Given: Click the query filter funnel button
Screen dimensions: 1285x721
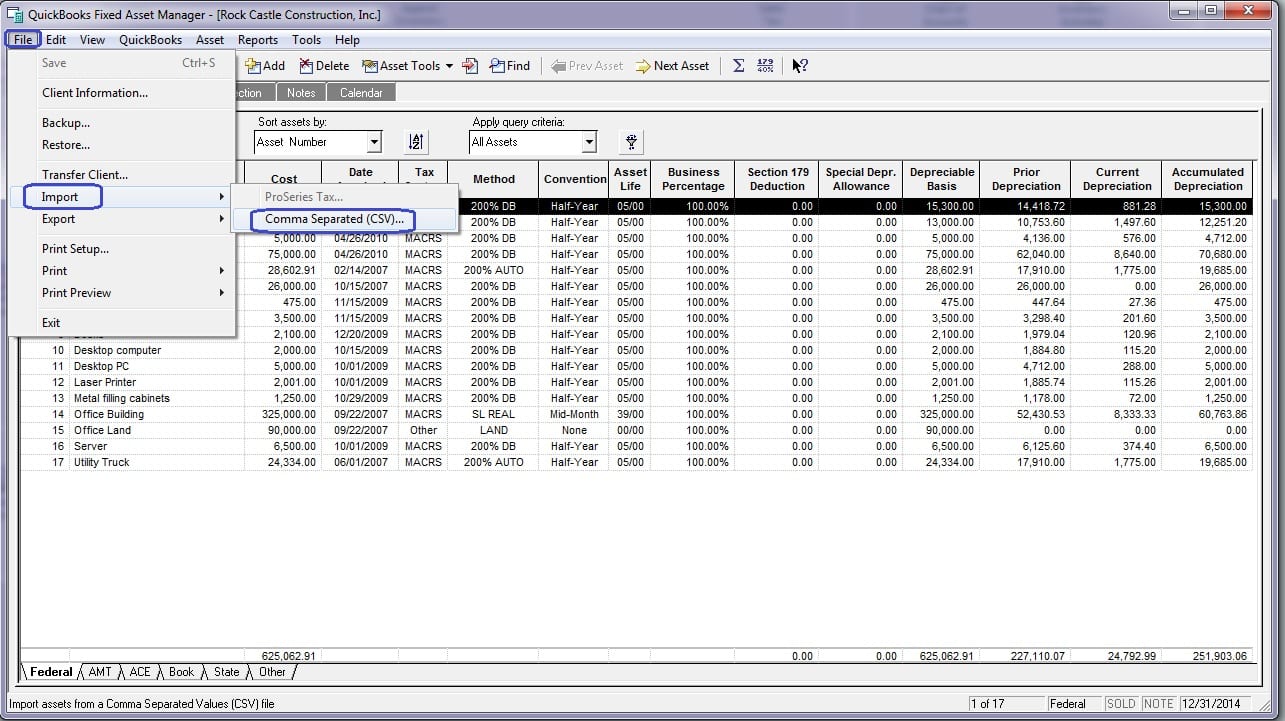Looking at the screenshot, I should tap(631, 142).
